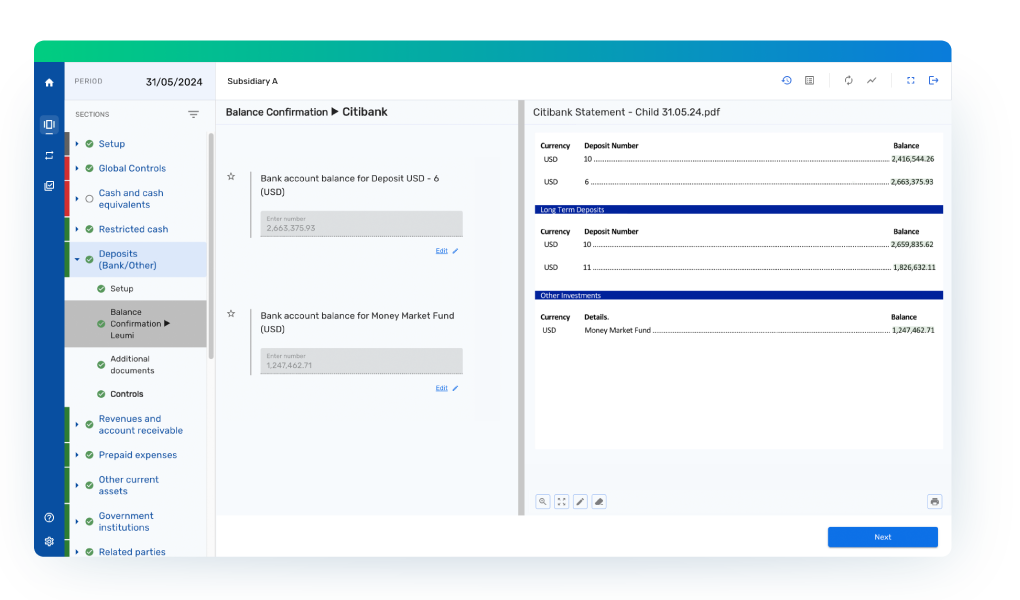The height and width of the screenshot is (600, 1020).
Task: Click the refresh sync icon in top toolbar
Action: [x=848, y=81]
